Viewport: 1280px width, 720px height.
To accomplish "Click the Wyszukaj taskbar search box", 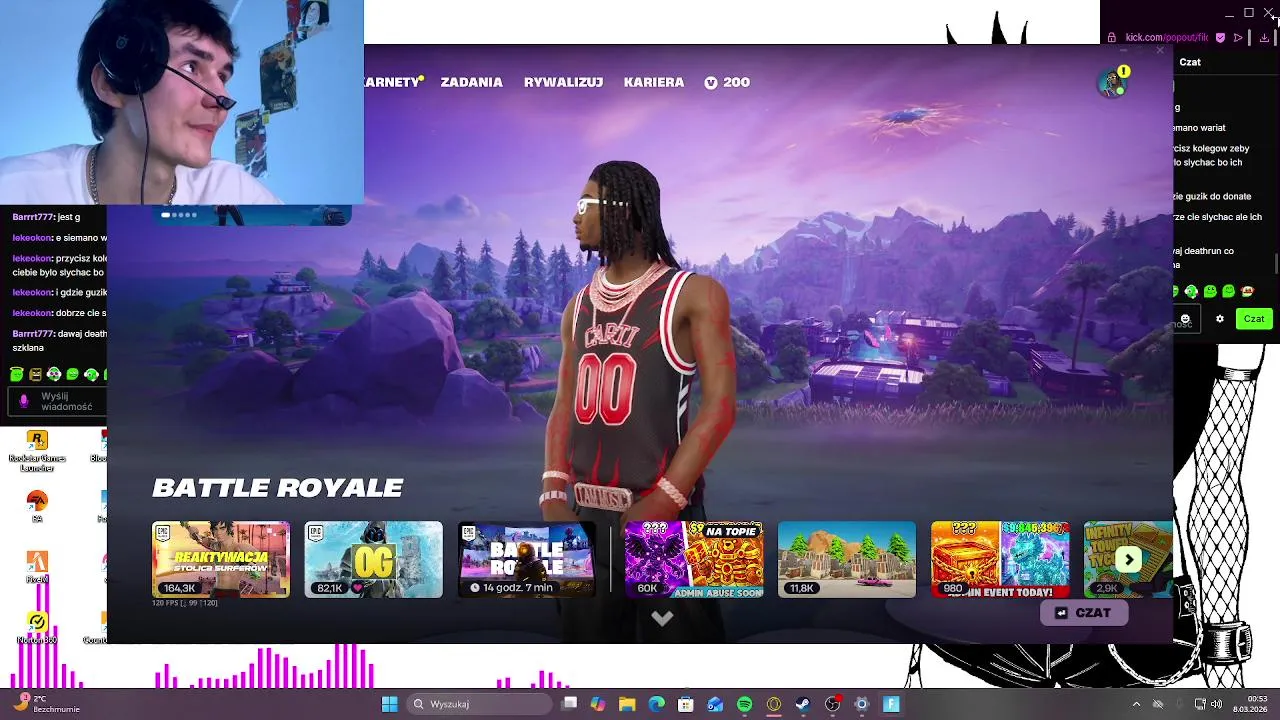I will click(480, 704).
